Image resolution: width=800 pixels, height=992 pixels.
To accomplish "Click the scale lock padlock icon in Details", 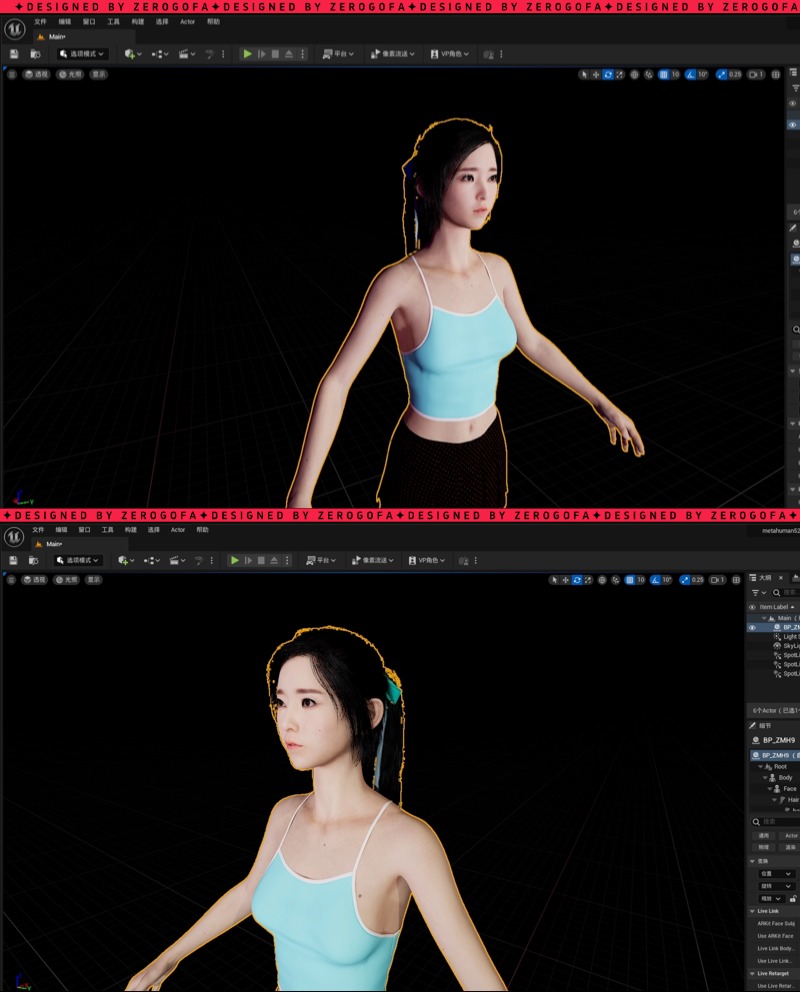I will (793, 899).
